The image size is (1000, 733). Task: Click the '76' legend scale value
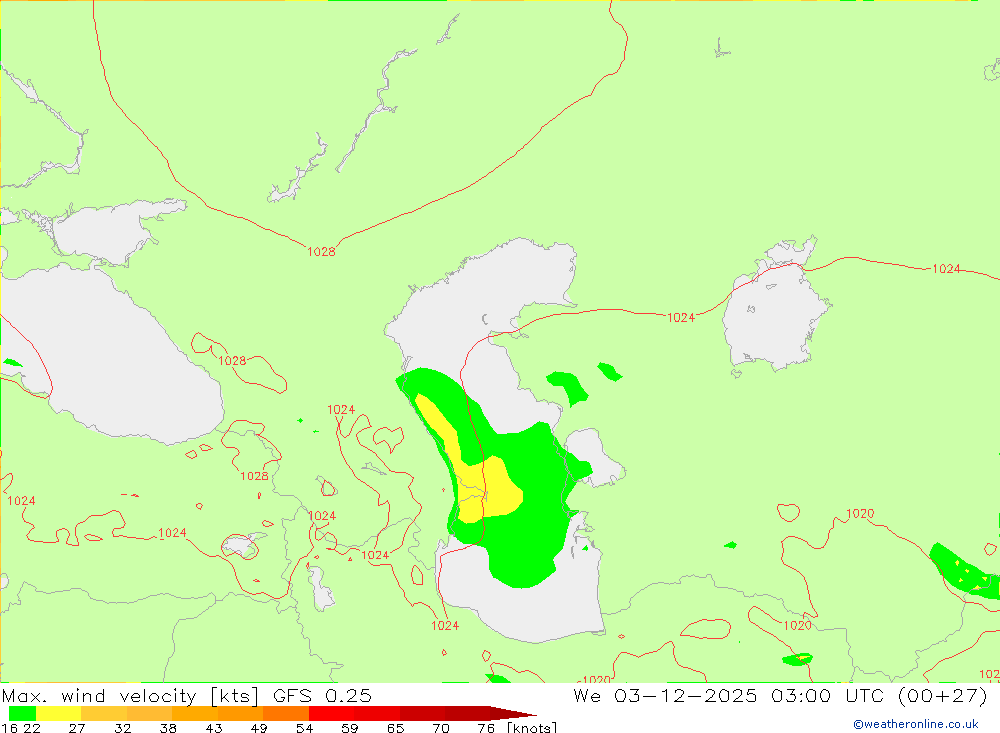[486, 728]
